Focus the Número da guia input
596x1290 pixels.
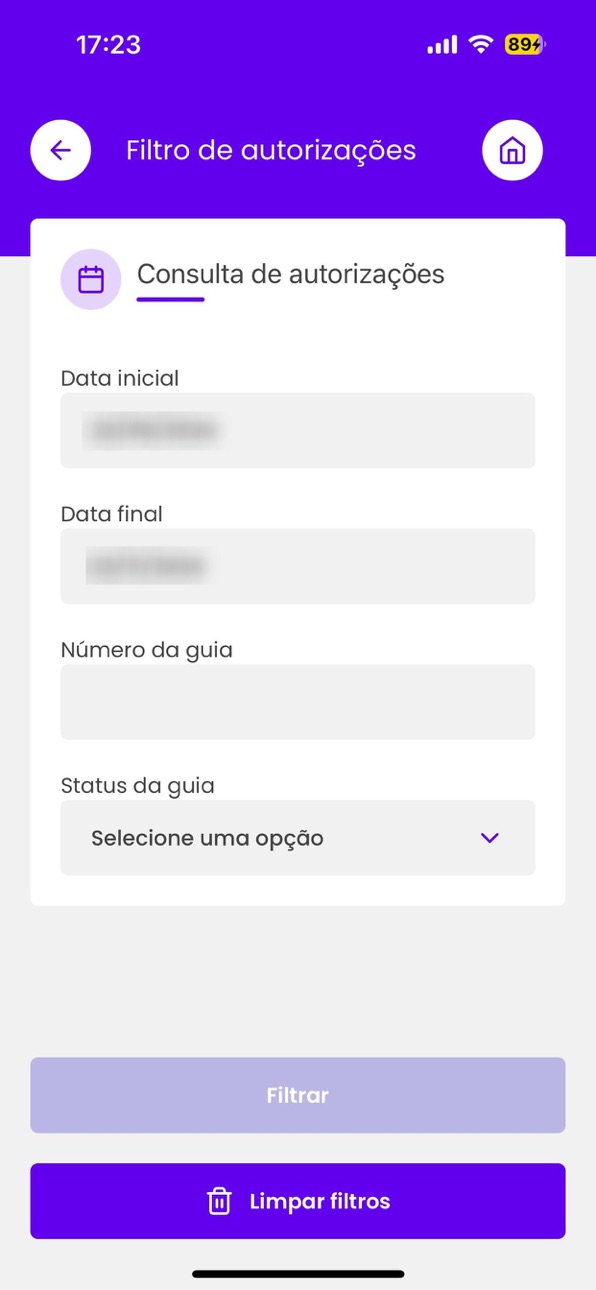(298, 702)
